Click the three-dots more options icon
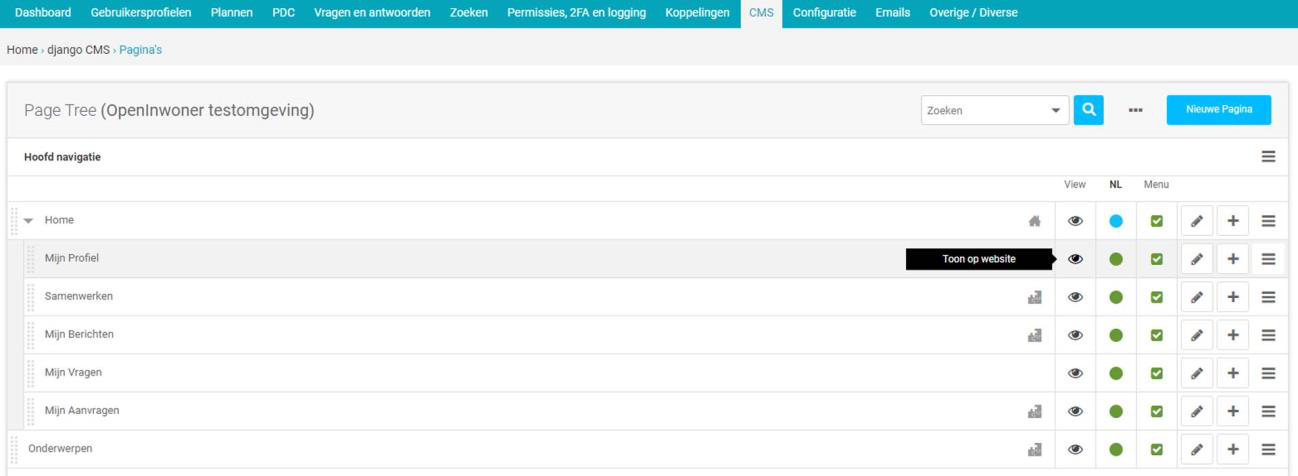Image resolution: width=1298 pixels, height=476 pixels. [1135, 111]
